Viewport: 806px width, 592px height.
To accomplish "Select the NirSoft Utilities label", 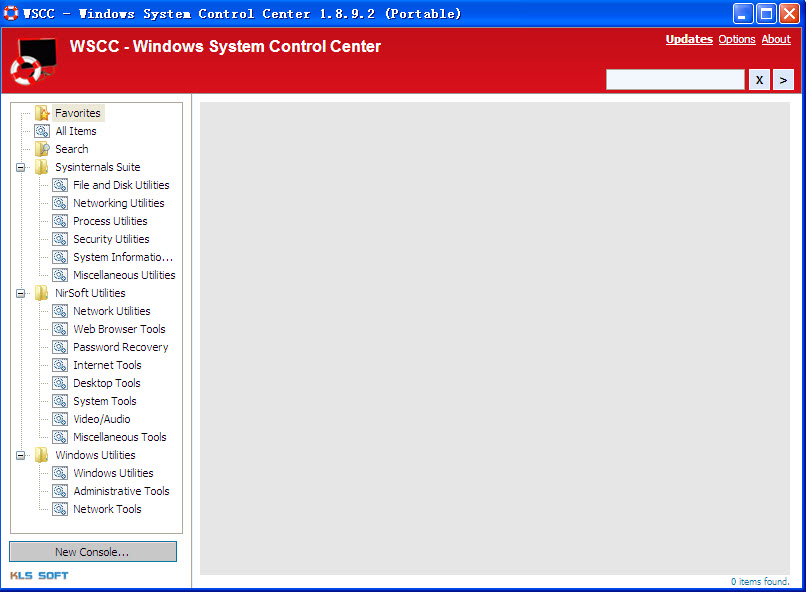I will click(x=90, y=293).
